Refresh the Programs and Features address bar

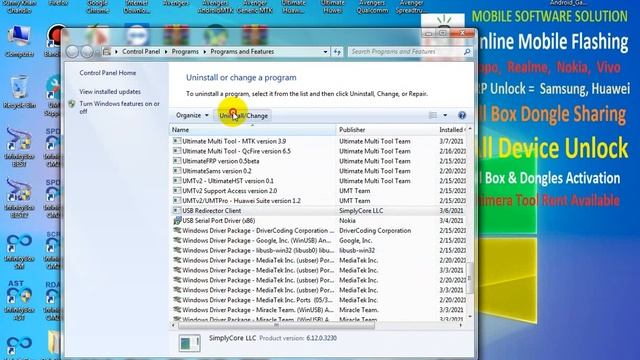(x=337, y=52)
